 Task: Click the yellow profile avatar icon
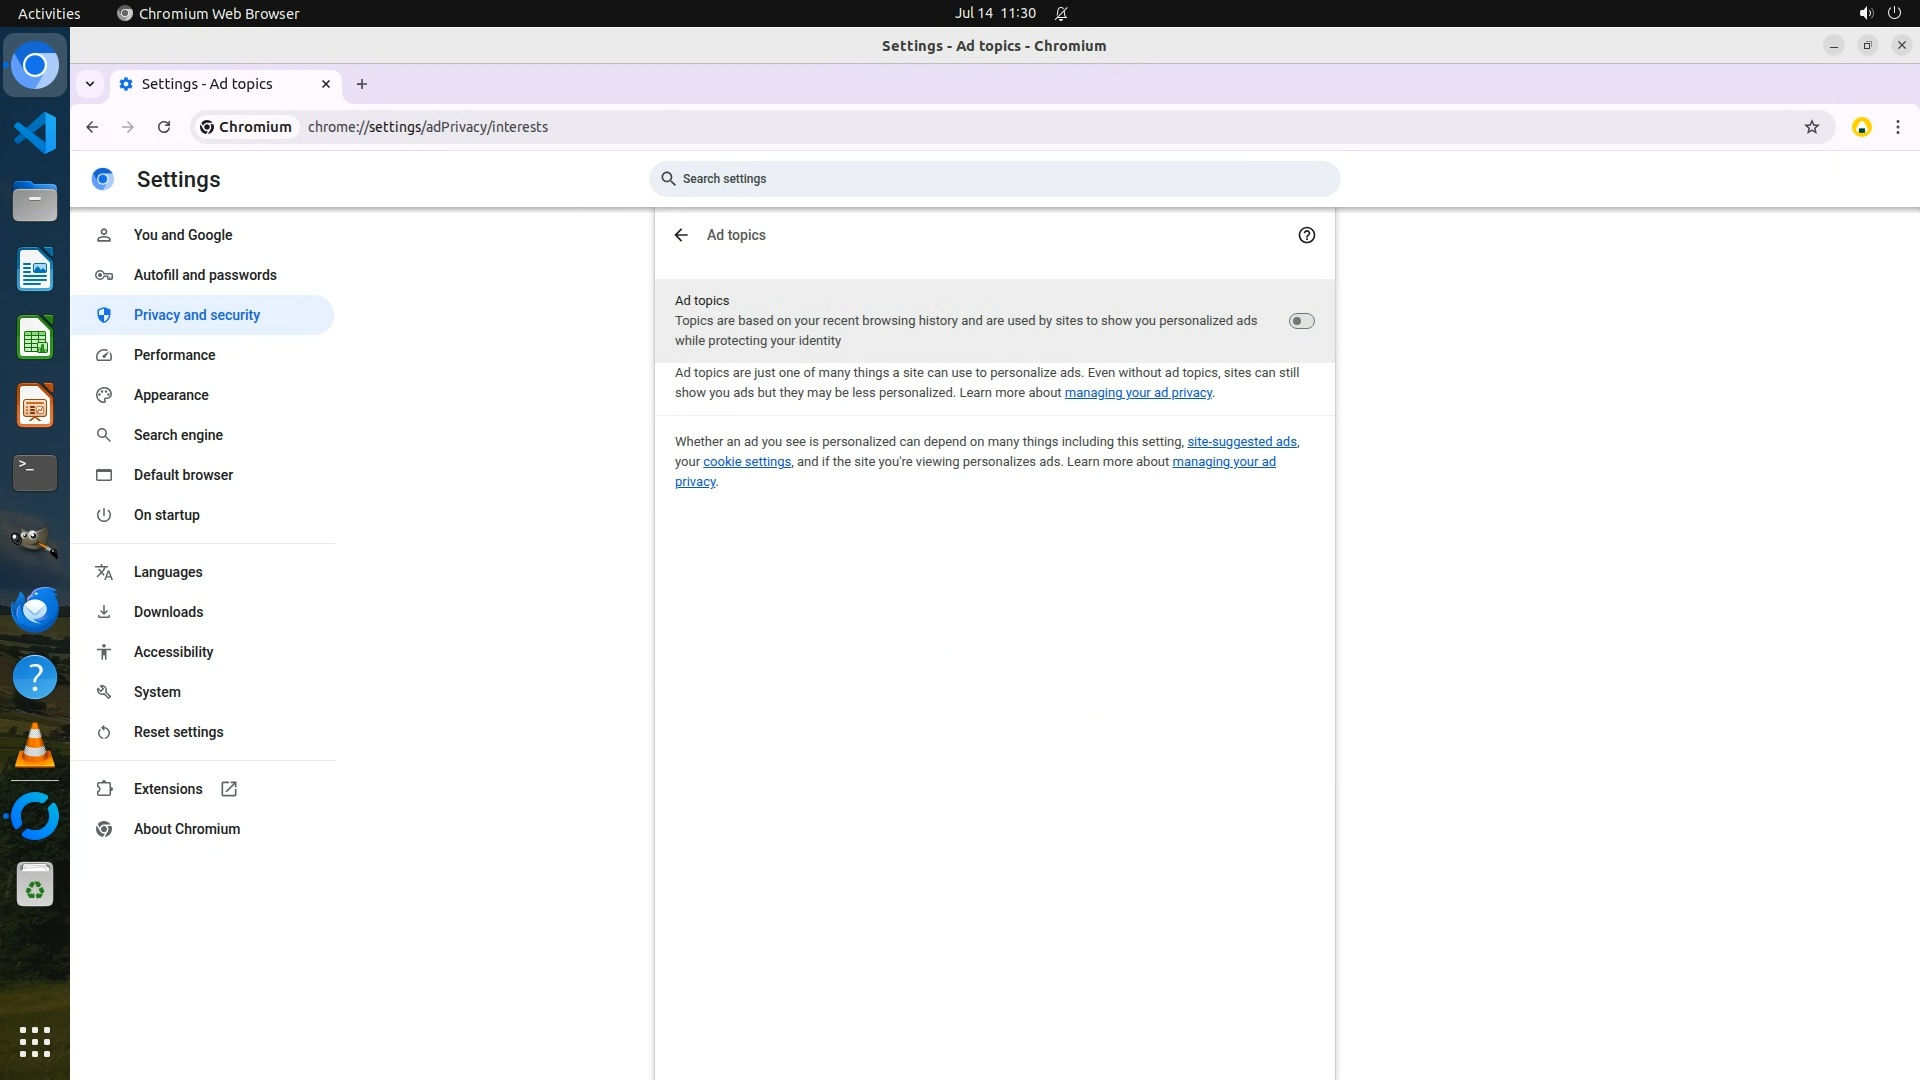pos(1861,127)
